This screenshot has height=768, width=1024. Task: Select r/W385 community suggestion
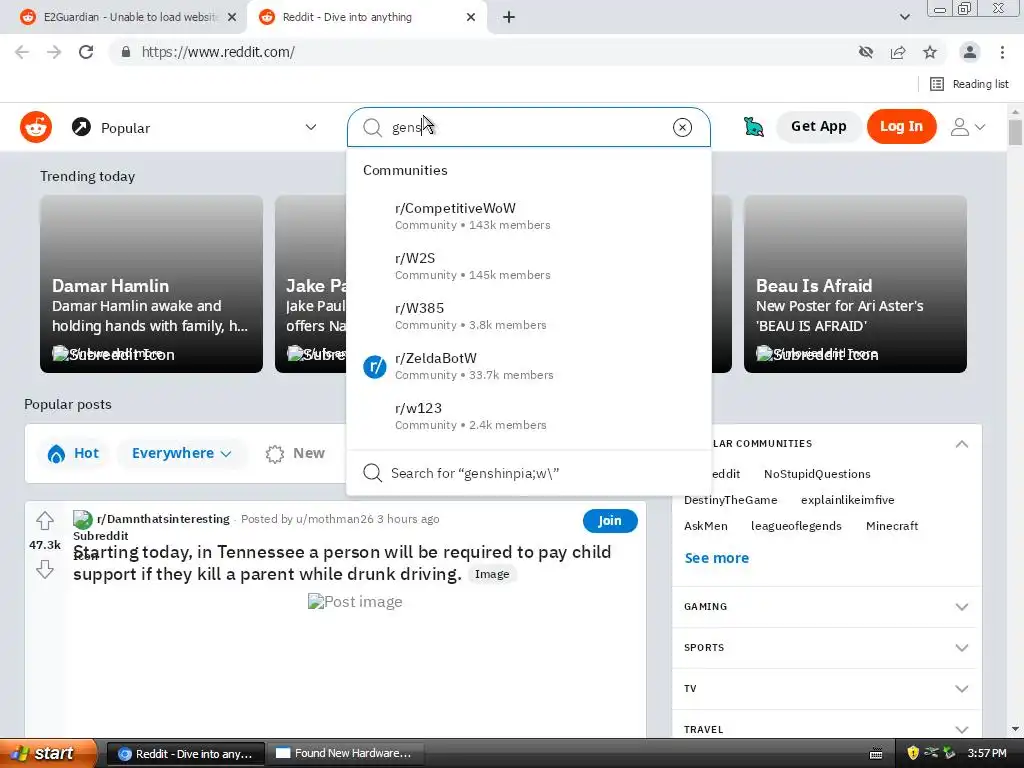(x=528, y=316)
